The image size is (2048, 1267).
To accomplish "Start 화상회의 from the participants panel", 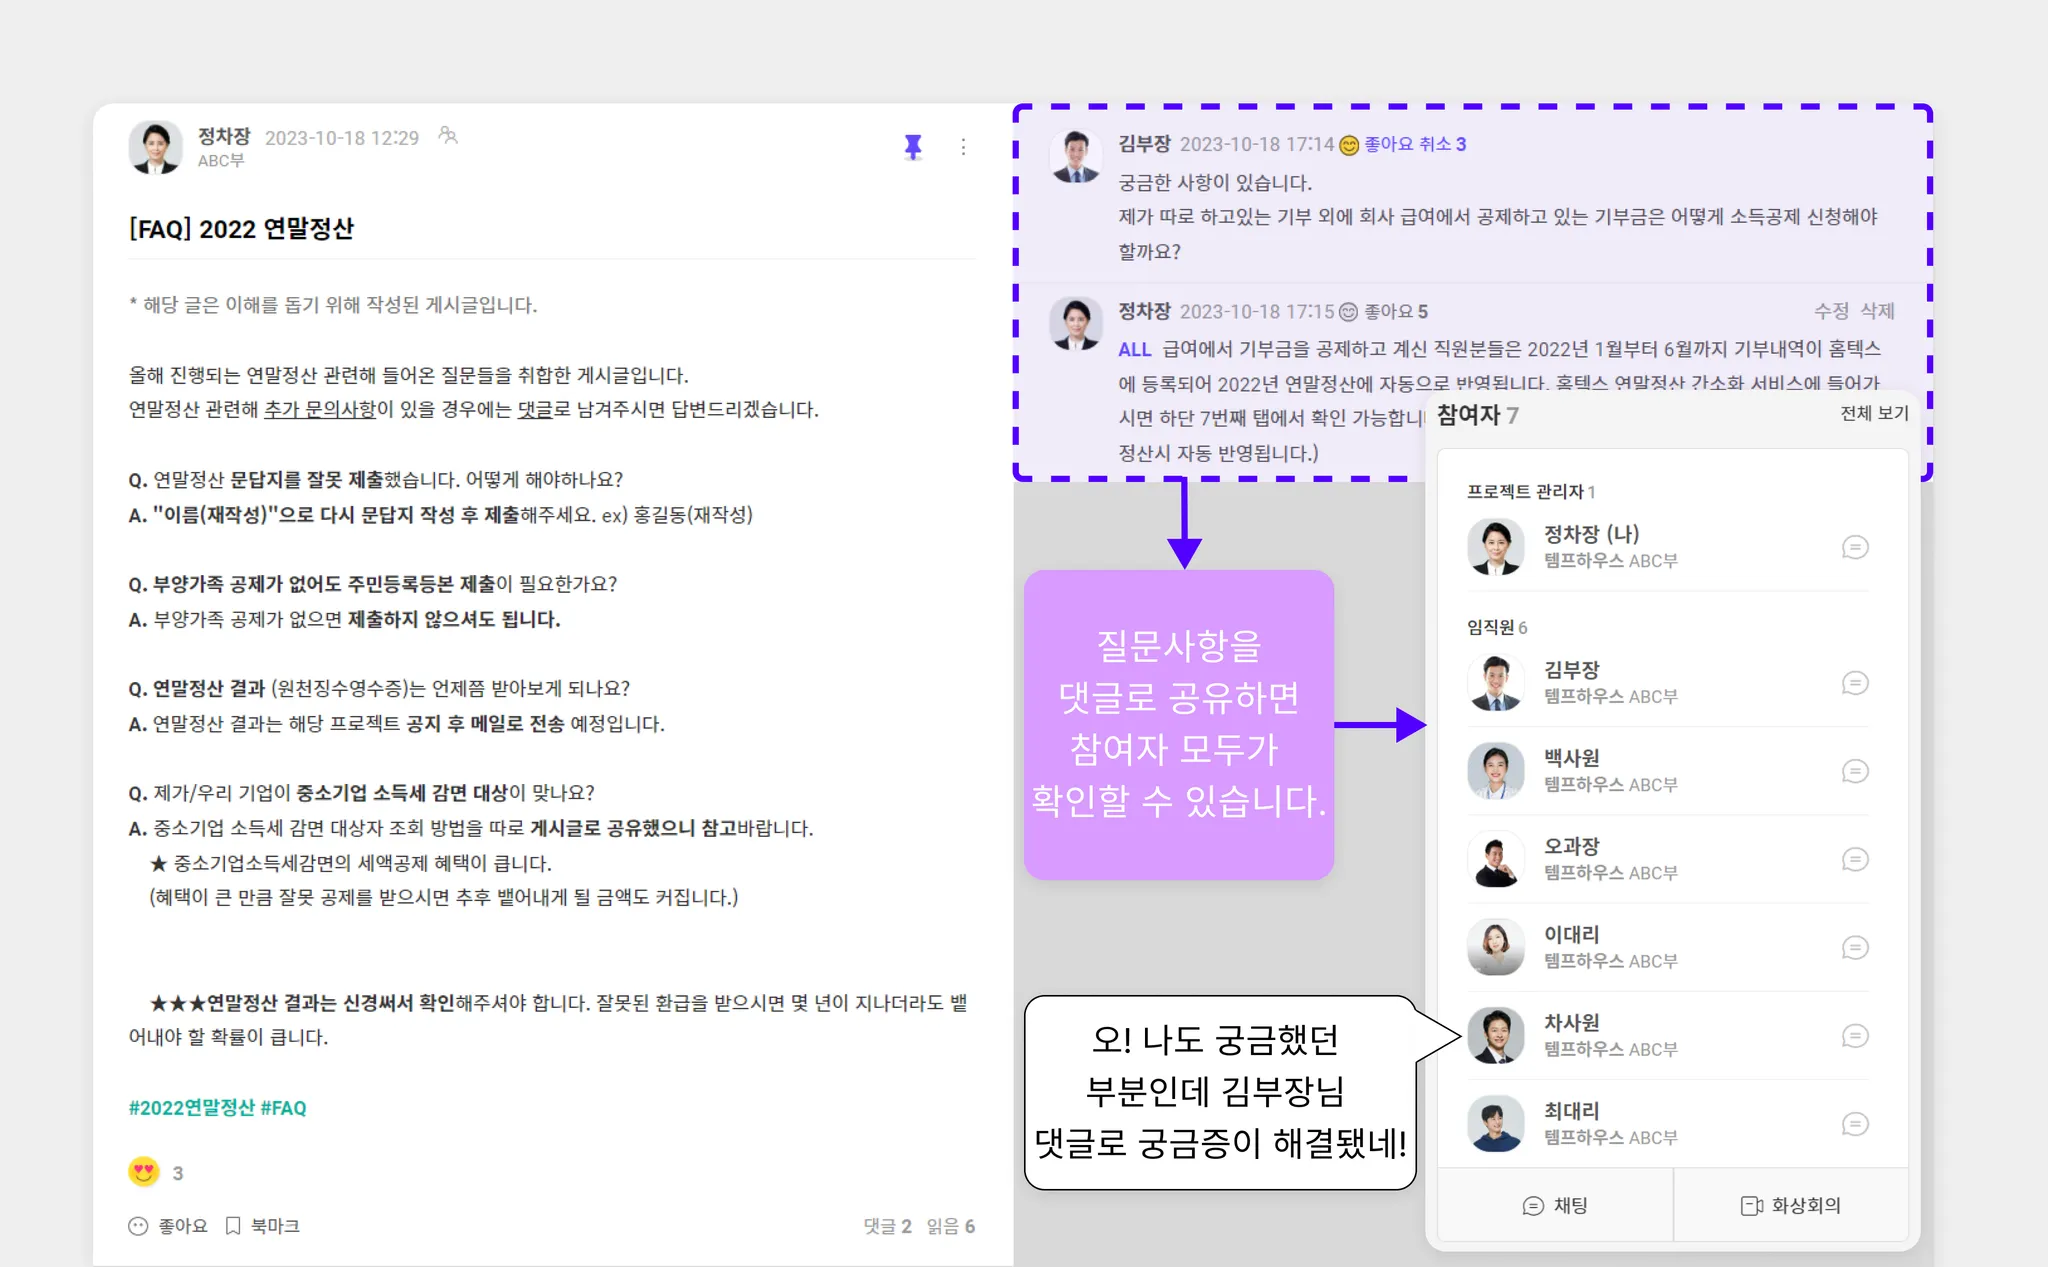I will pos(1791,1206).
